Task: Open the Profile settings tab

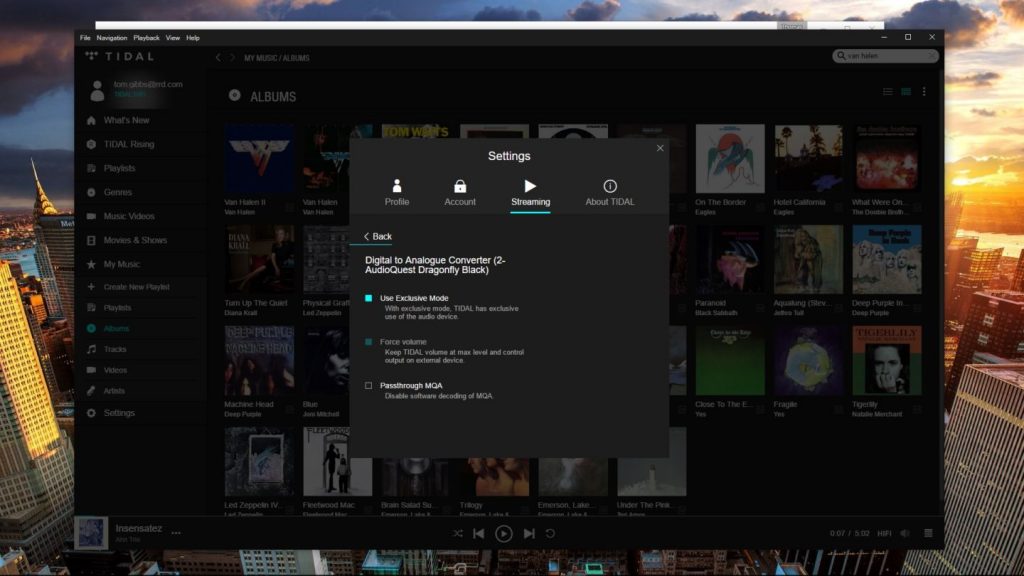Action: [396, 193]
